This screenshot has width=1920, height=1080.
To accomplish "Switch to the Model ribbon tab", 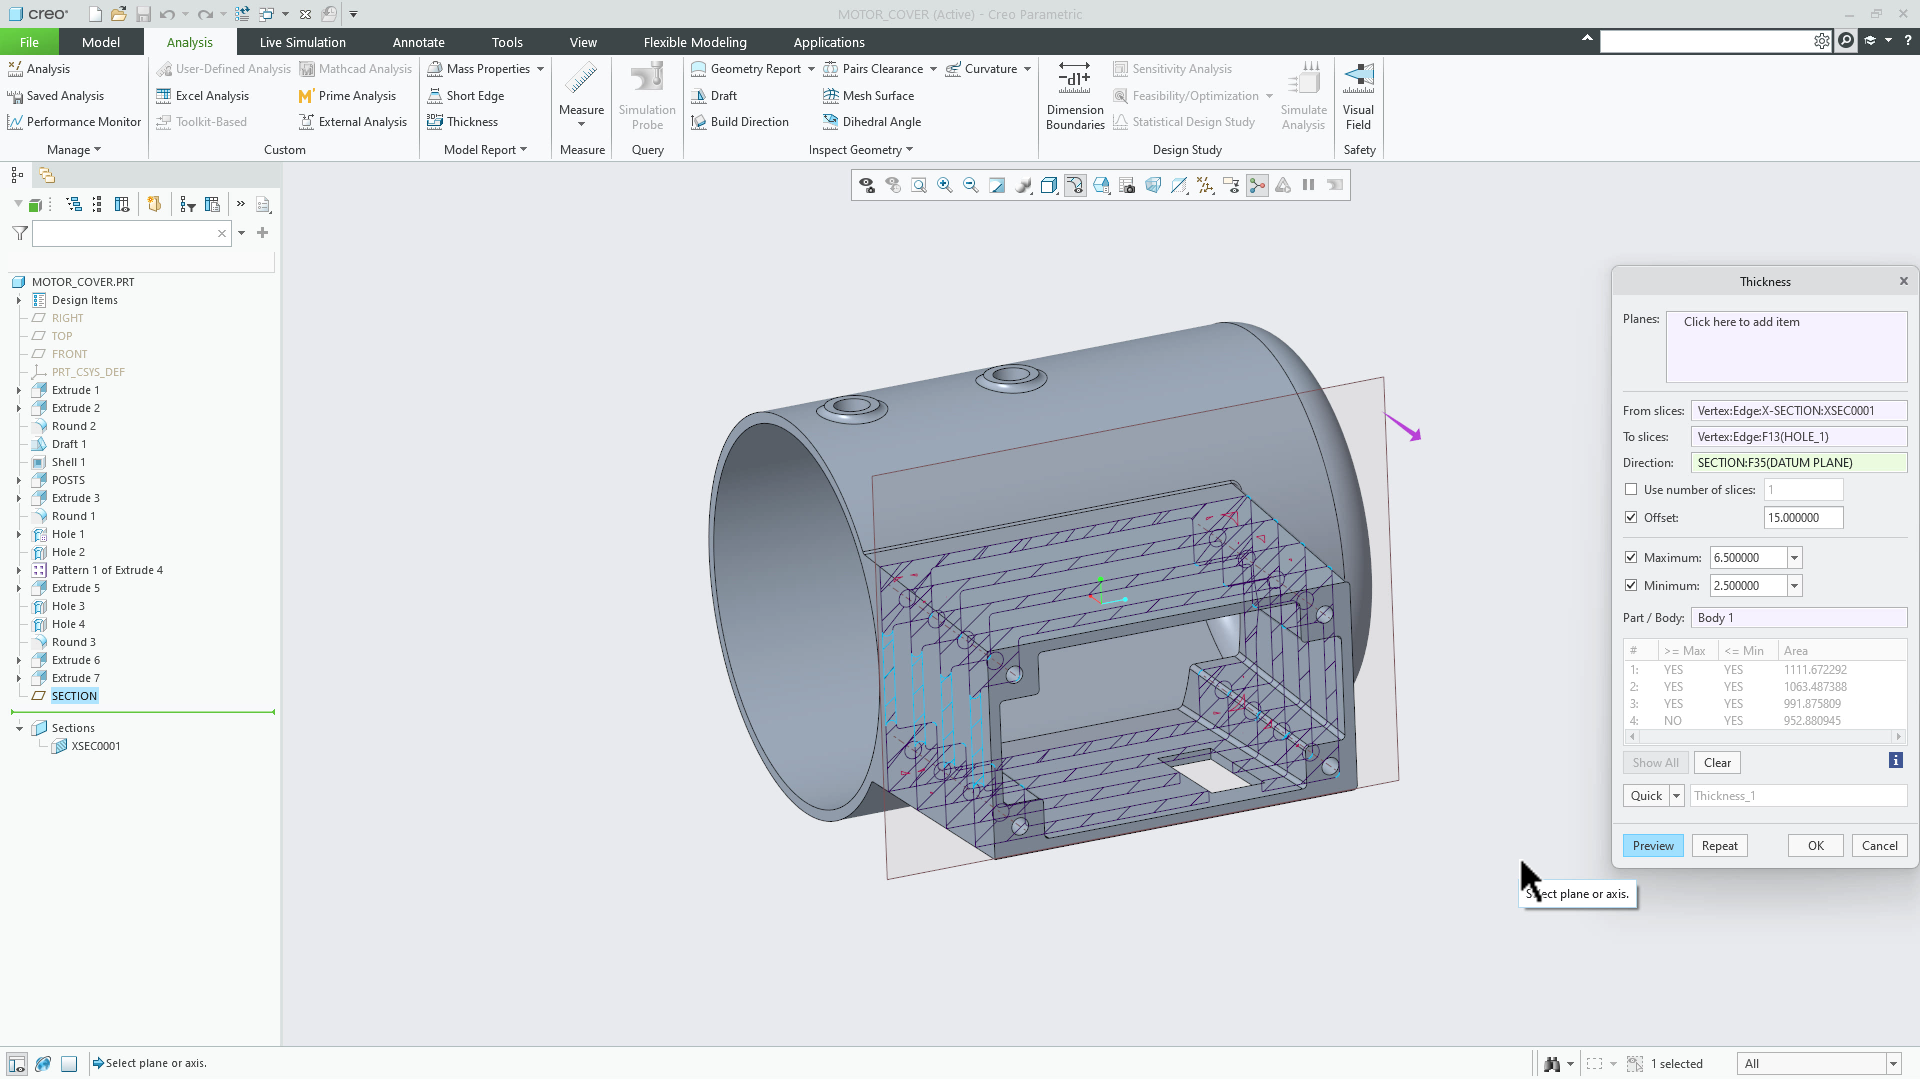I will click(100, 42).
